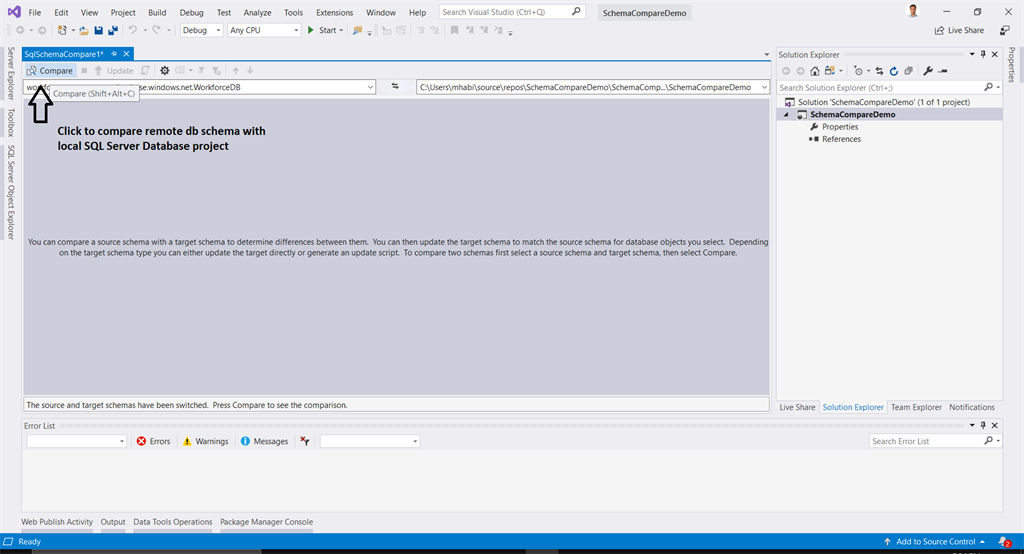Click the Live Share button
This screenshot has height=554, width=1024.
tap(959, 30)
